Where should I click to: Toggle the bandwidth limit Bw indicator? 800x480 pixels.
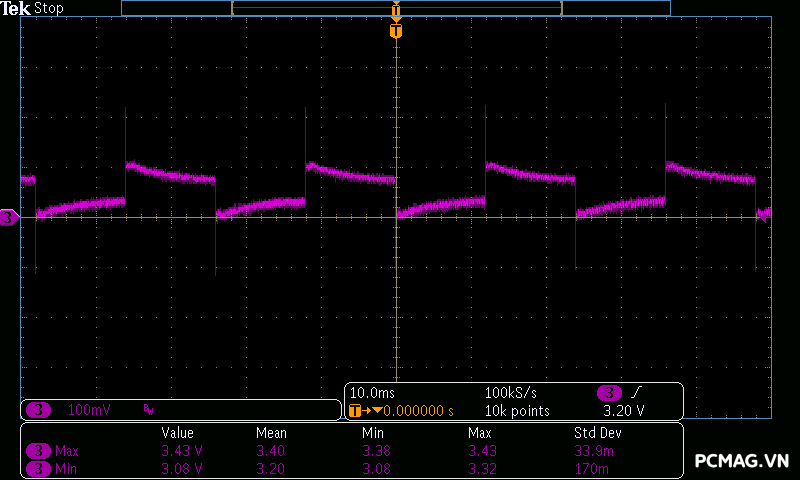pyautogui.click(x=148, y=410)
